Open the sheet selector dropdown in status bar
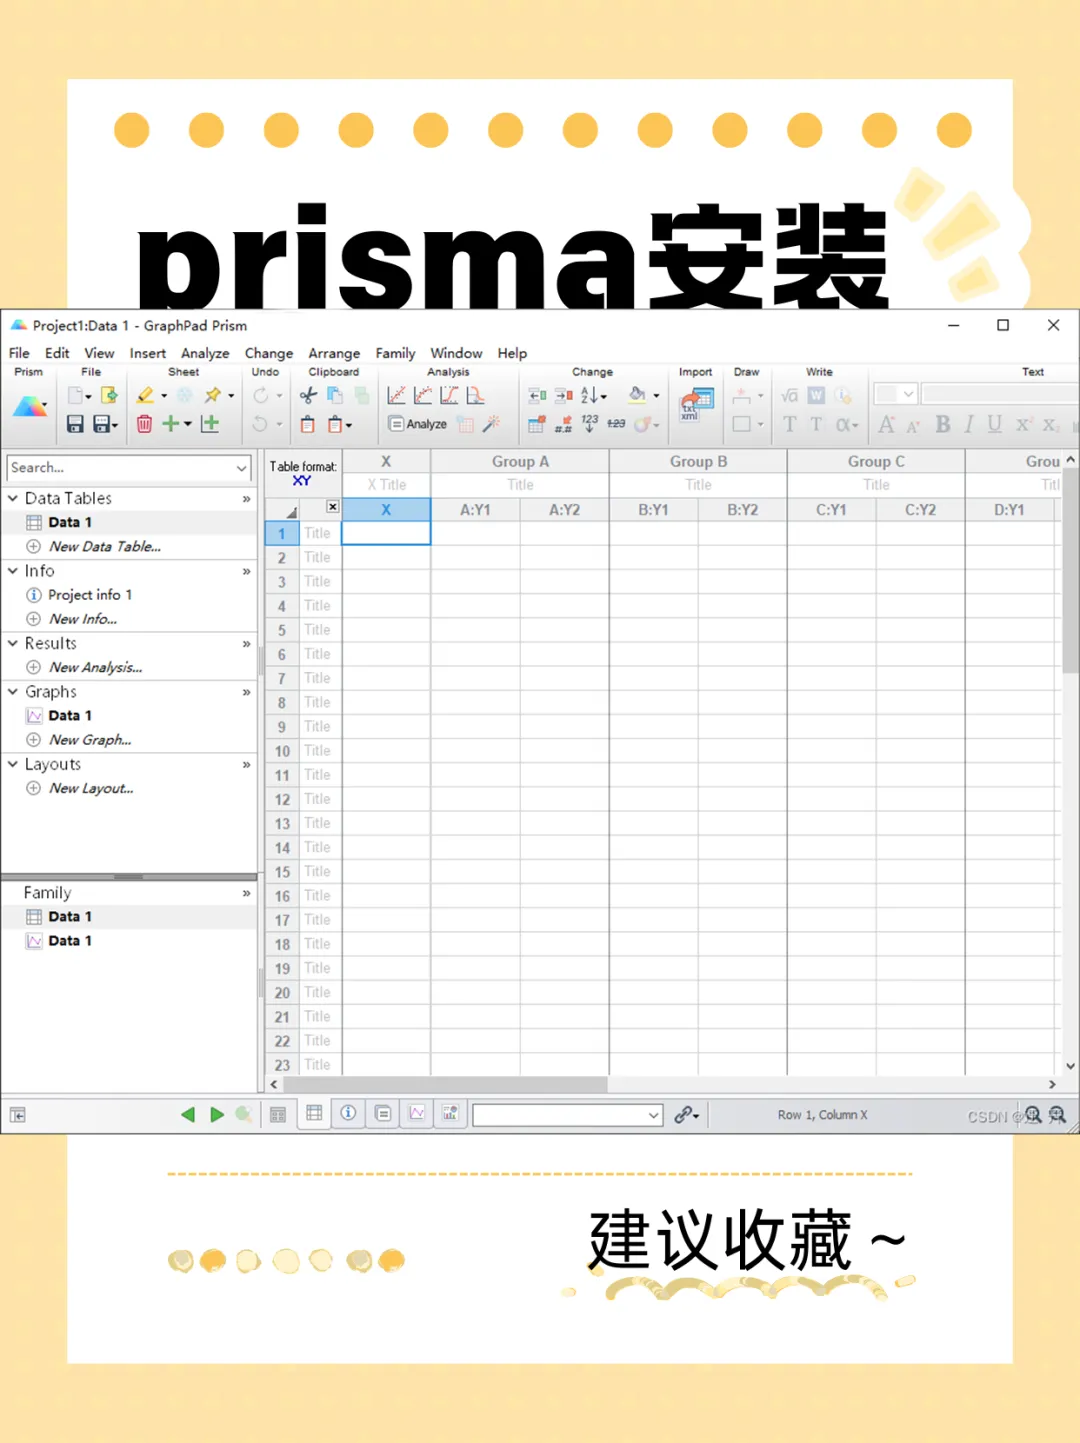 pos(653,1115)
